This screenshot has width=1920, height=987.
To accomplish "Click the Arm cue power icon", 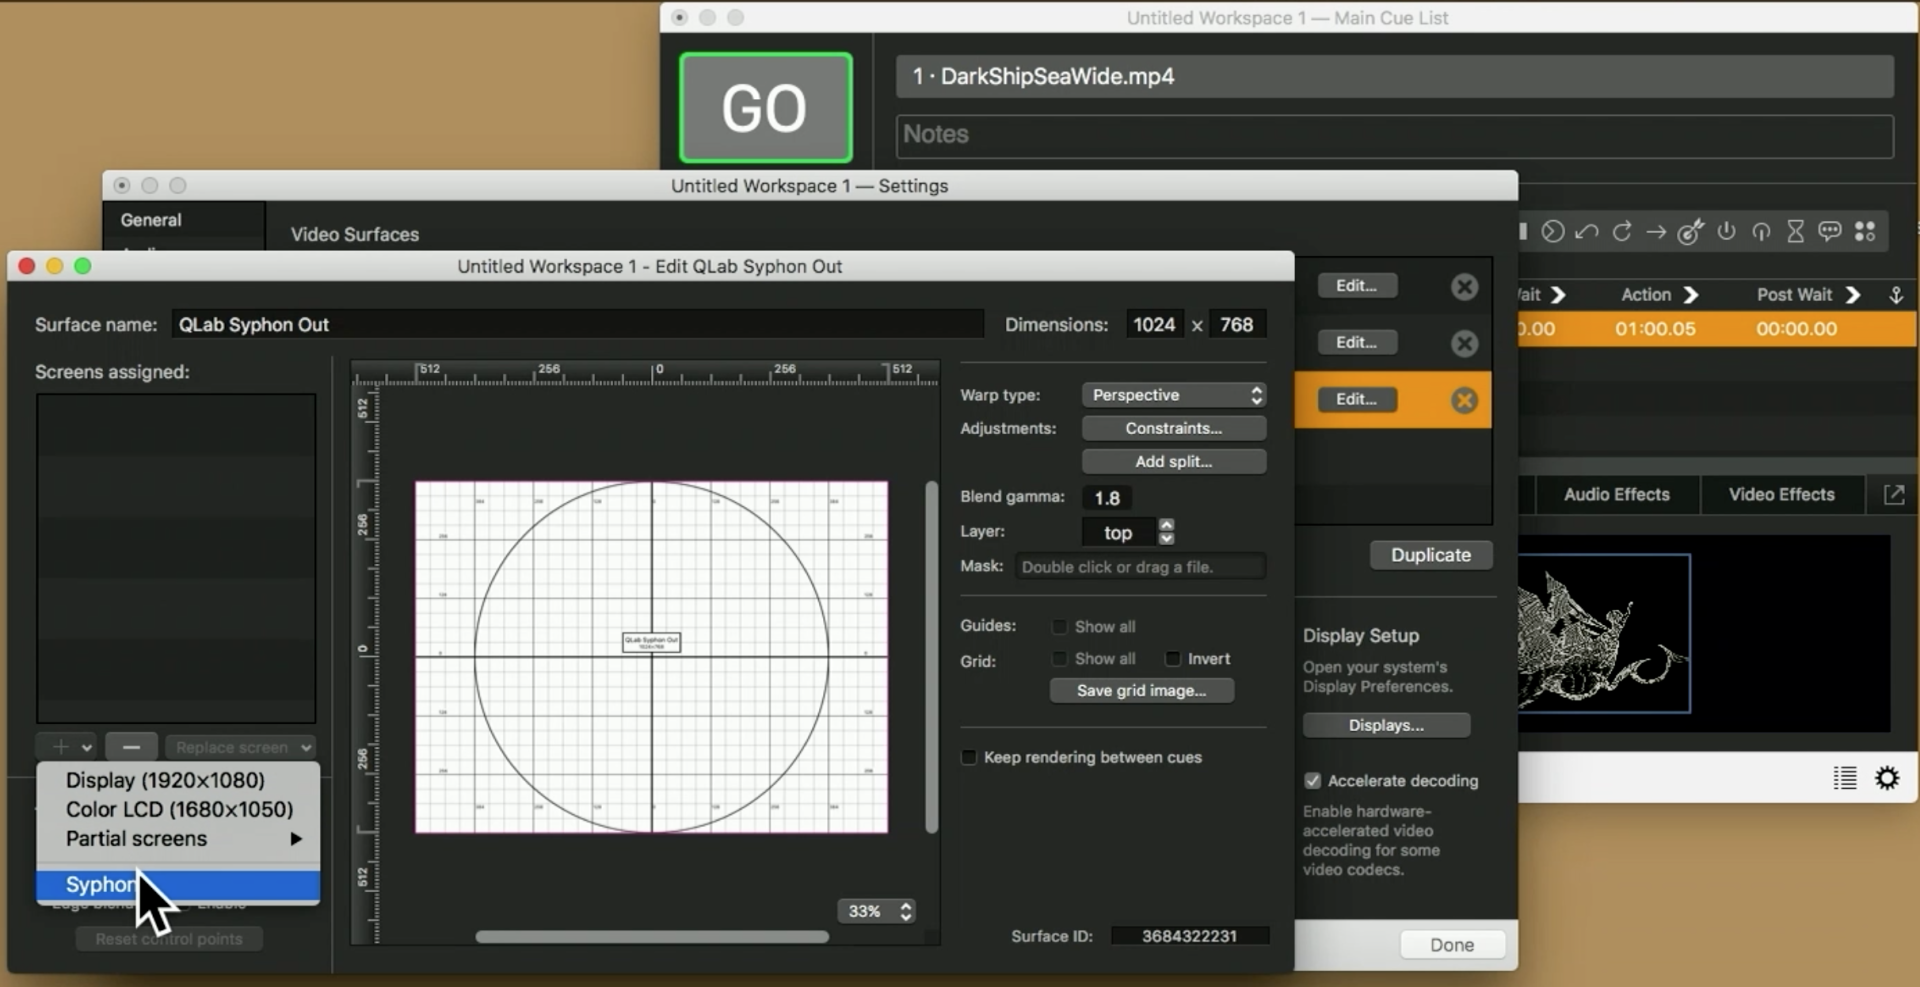I will [1726, 231].
